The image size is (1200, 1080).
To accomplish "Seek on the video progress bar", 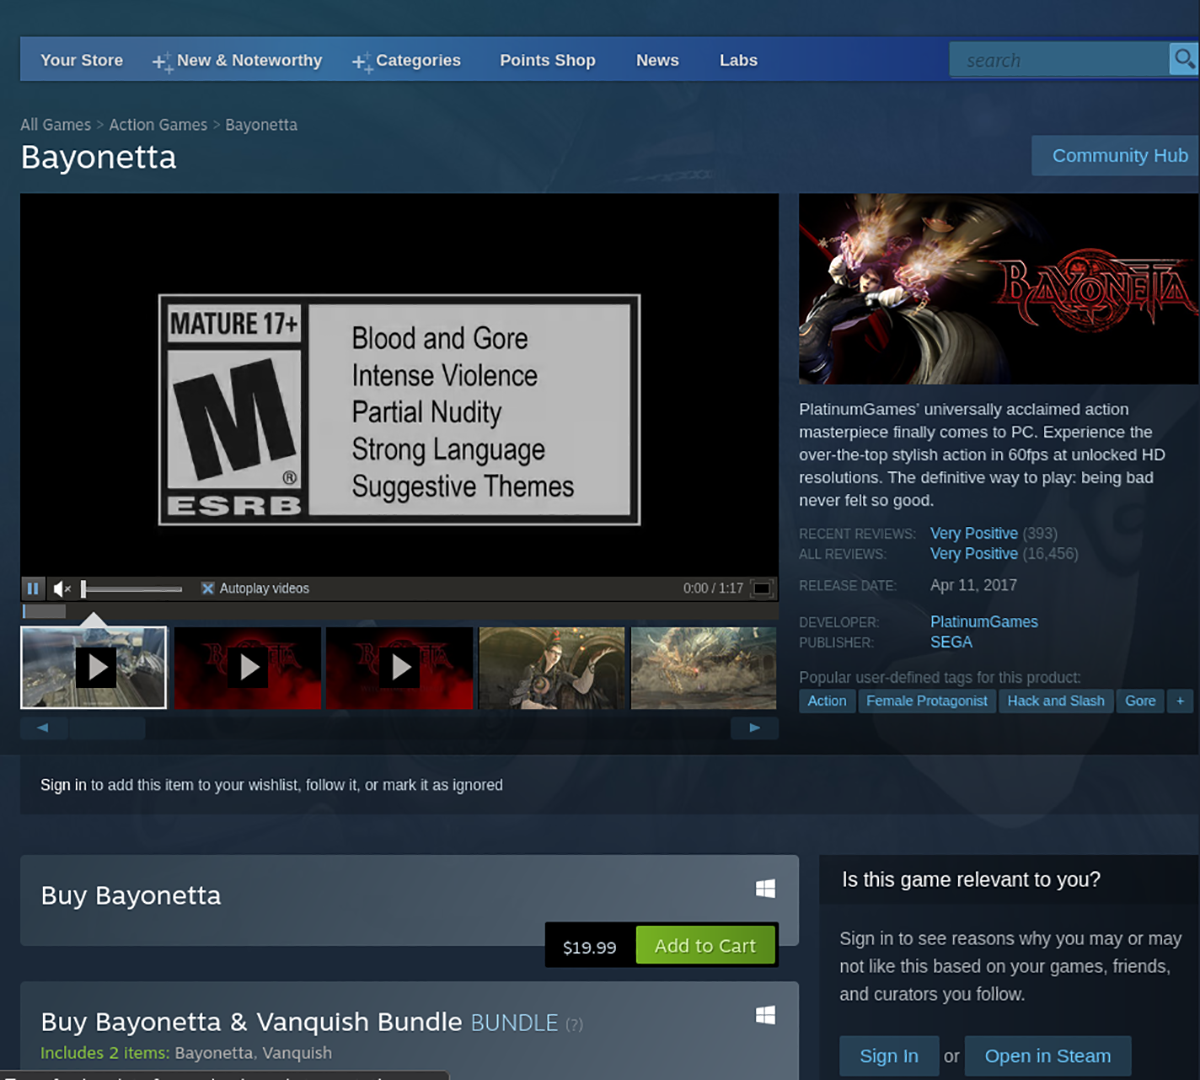I will [399, 611].
